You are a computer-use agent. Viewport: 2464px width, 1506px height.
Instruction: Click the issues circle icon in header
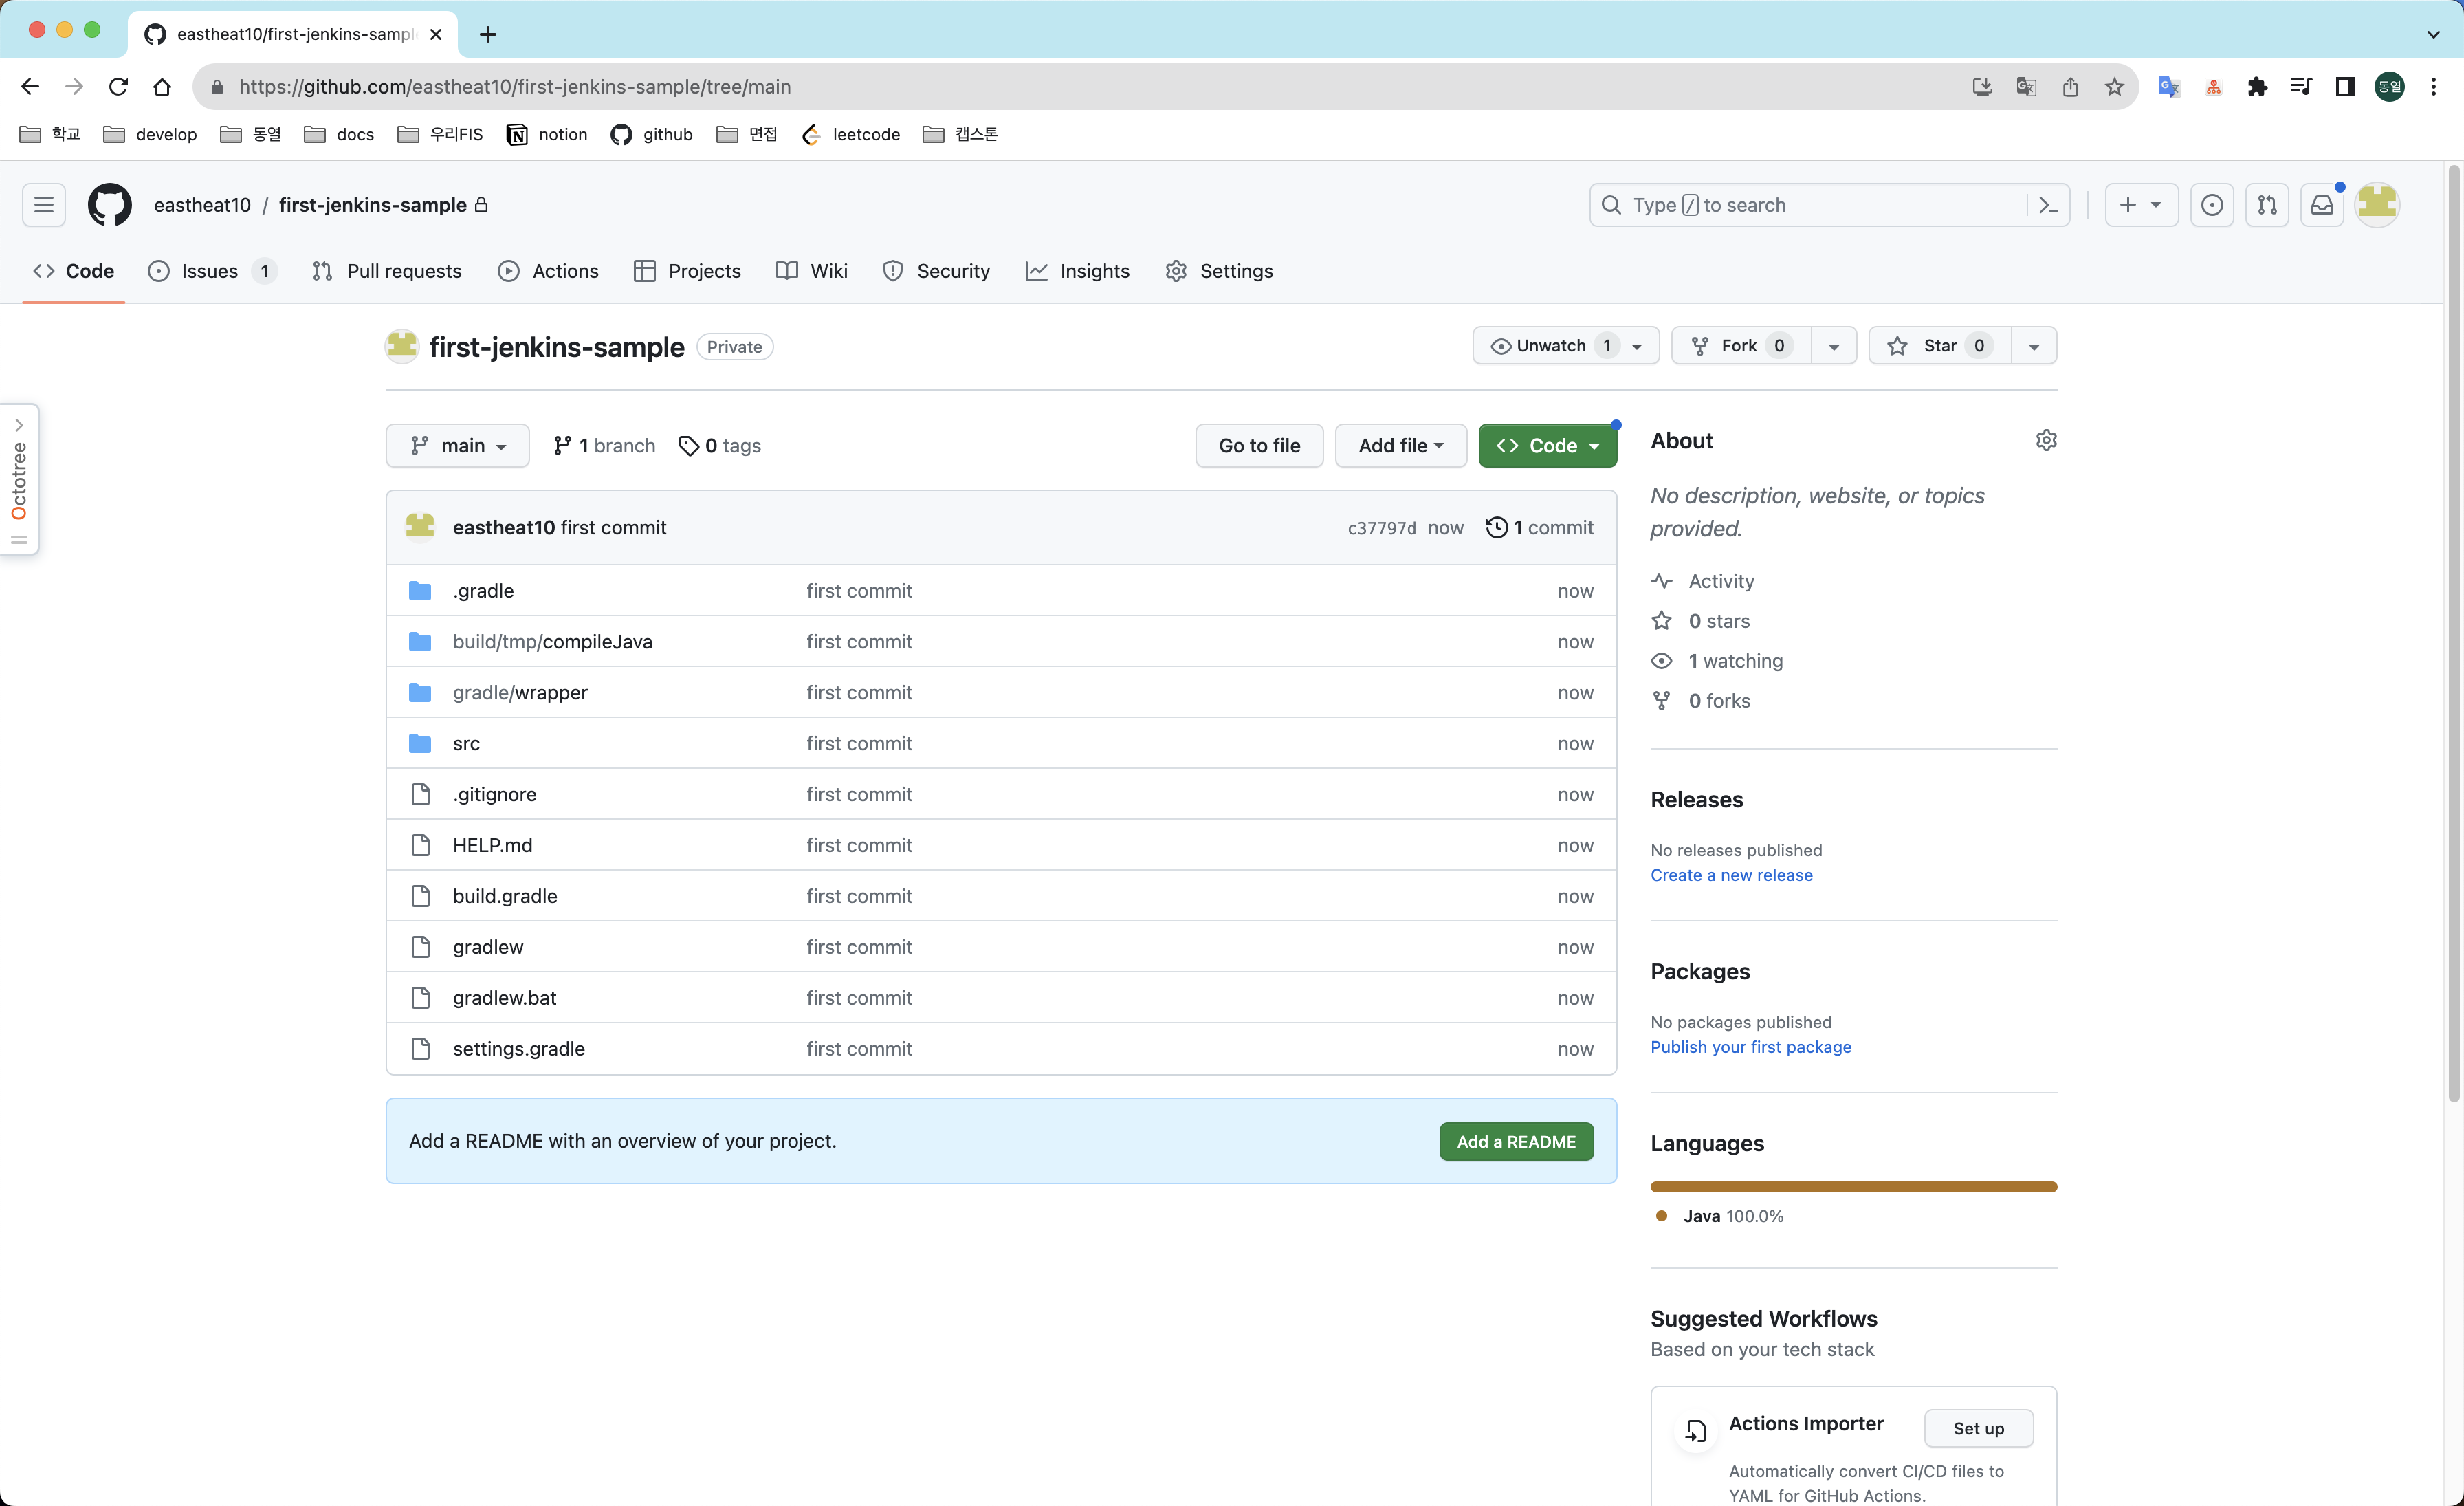(2212, 205)
